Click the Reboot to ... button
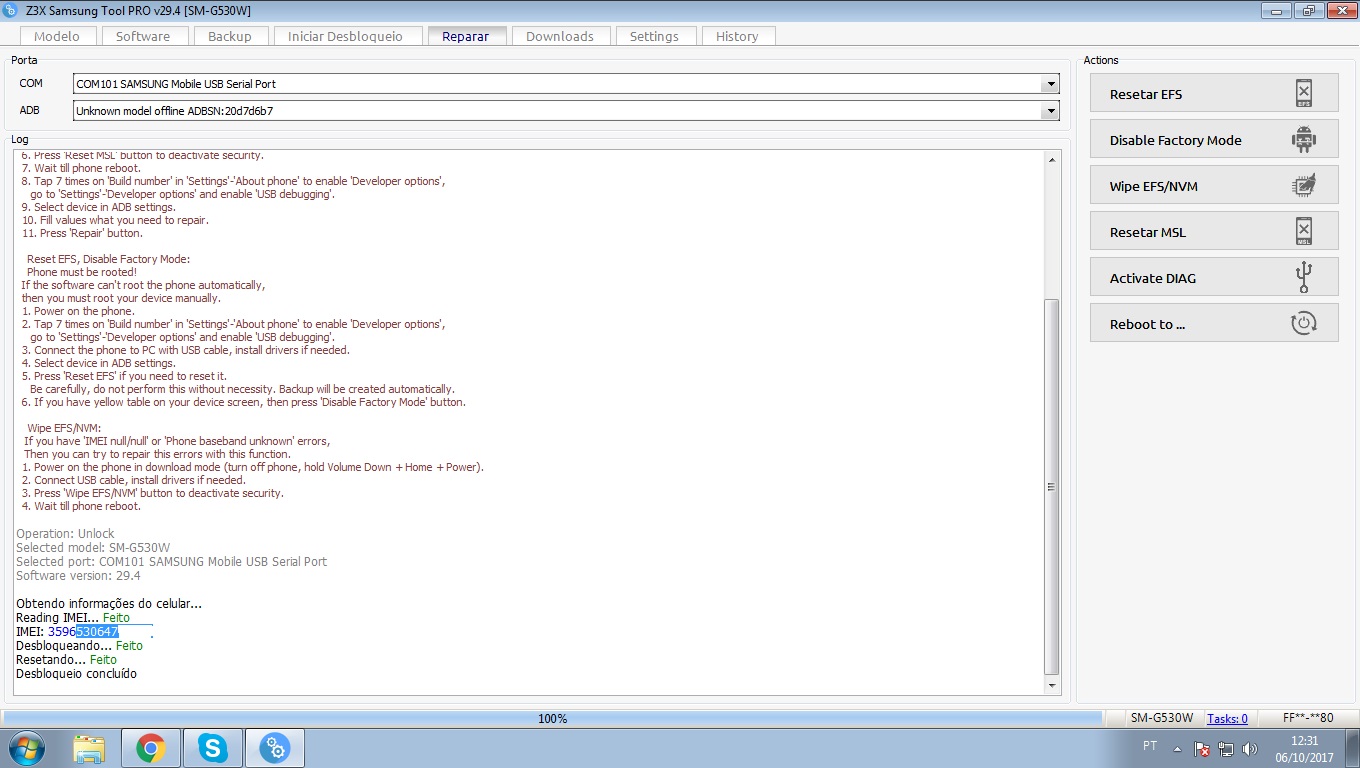Screen dimensions: 1360x768 point(1214,323)
